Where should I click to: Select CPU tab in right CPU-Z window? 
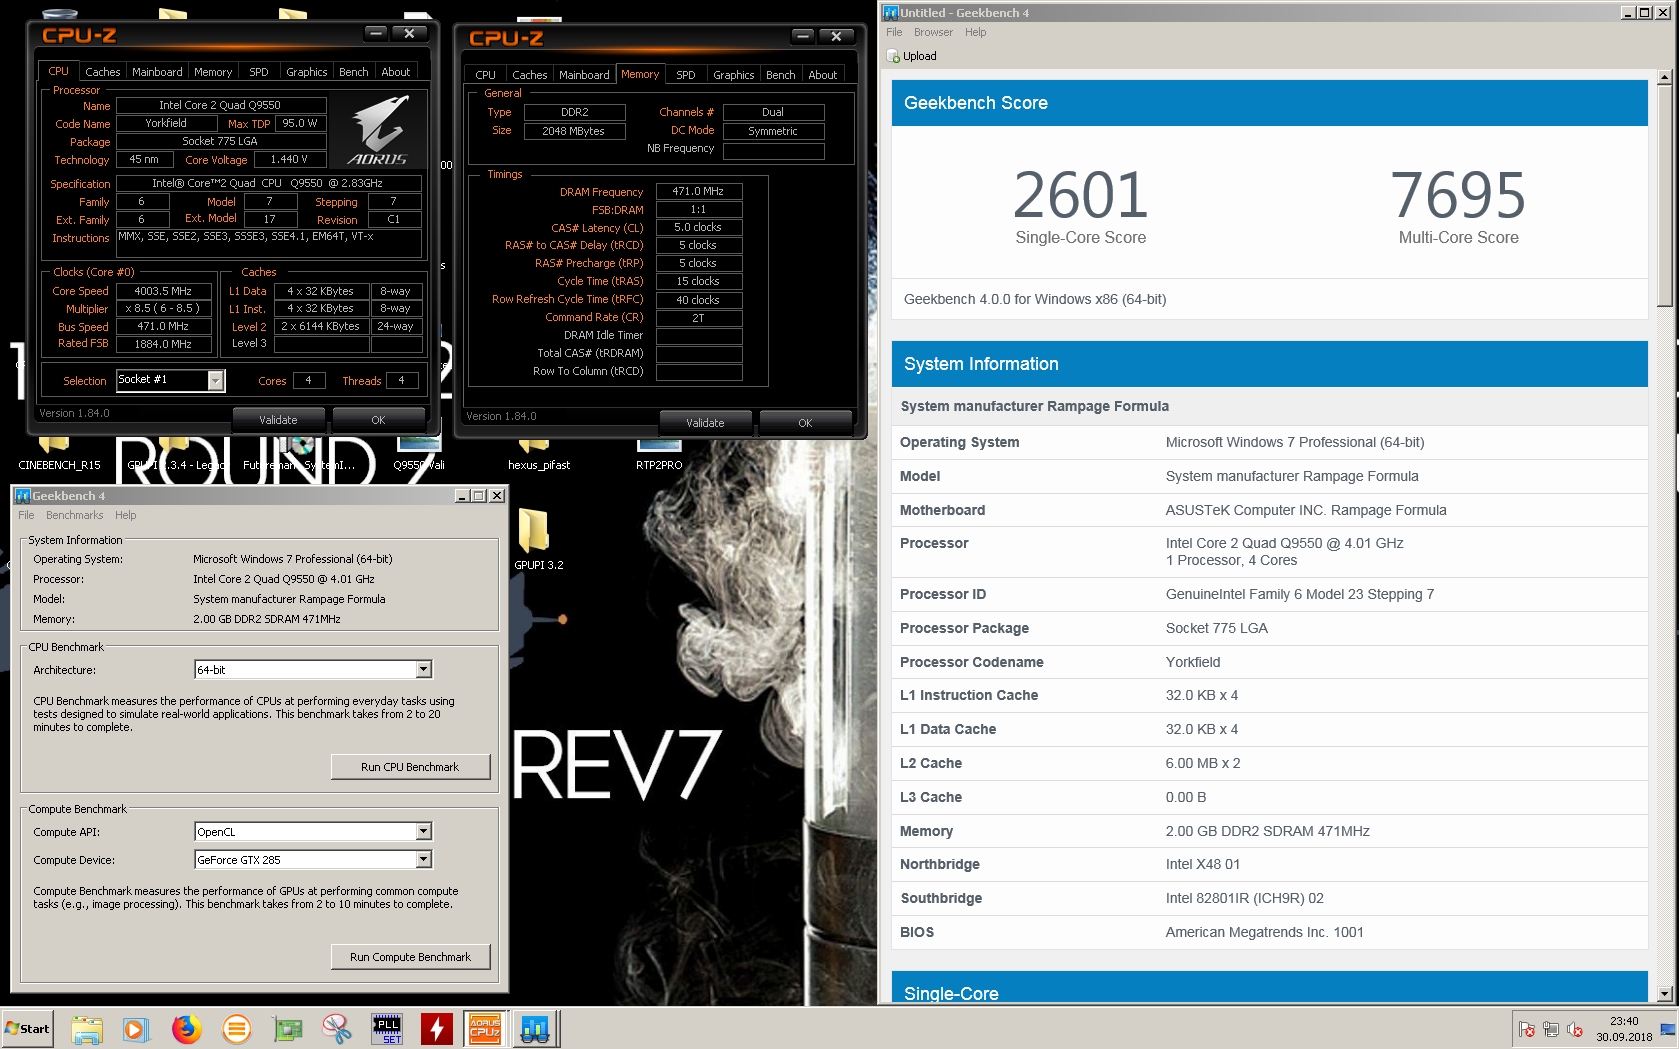[x=485, y=75]
